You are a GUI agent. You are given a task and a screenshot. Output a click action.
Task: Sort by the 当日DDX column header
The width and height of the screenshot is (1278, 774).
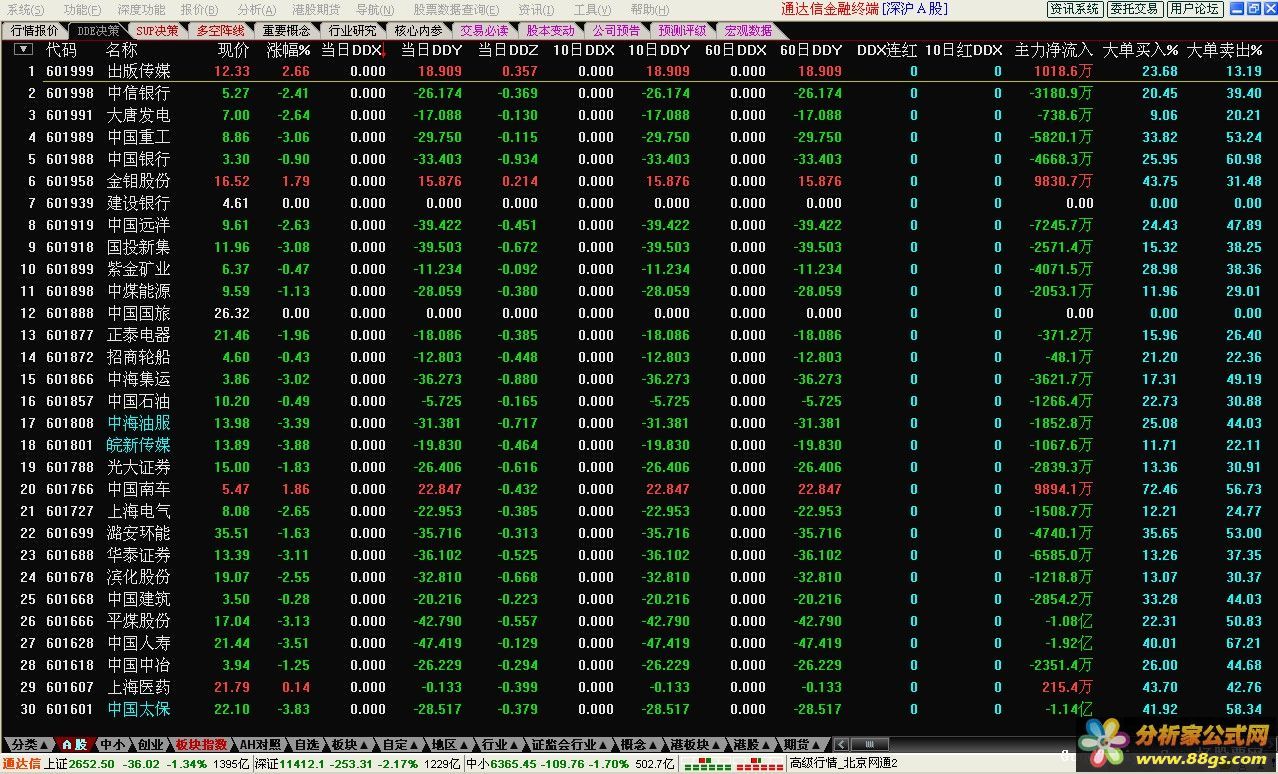[352, 49]
